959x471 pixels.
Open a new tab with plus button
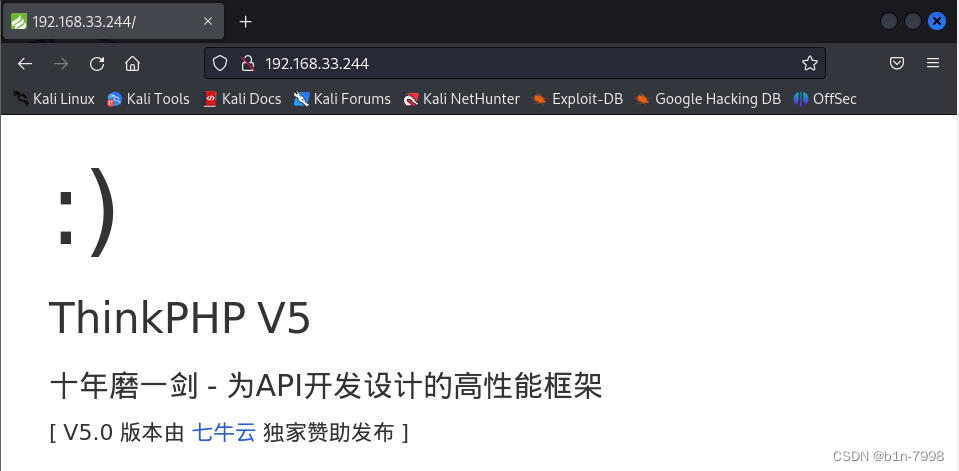[245, 21]
